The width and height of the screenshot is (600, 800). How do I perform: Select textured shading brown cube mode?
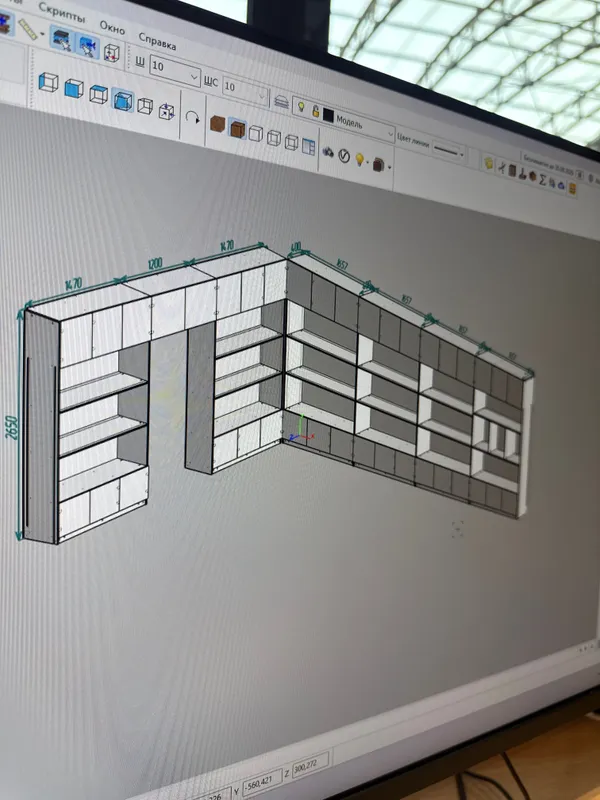tap(217, 124)
